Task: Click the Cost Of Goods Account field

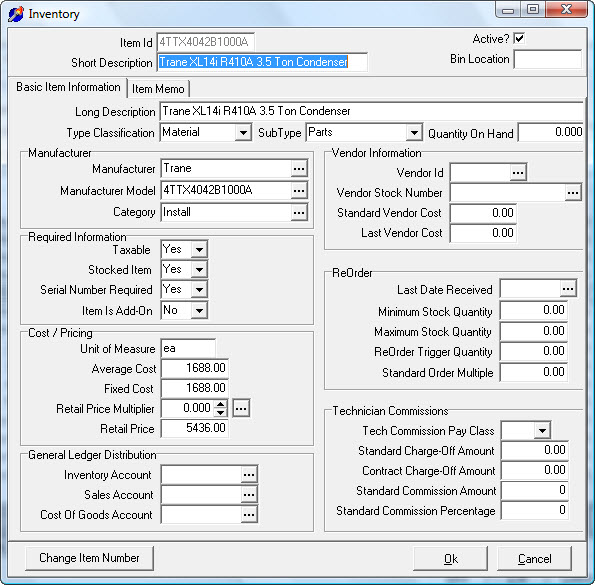Action: [x=201, y=515]
